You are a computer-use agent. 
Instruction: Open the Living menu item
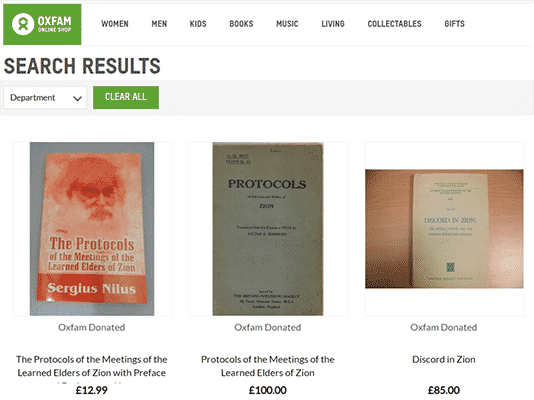333,24
